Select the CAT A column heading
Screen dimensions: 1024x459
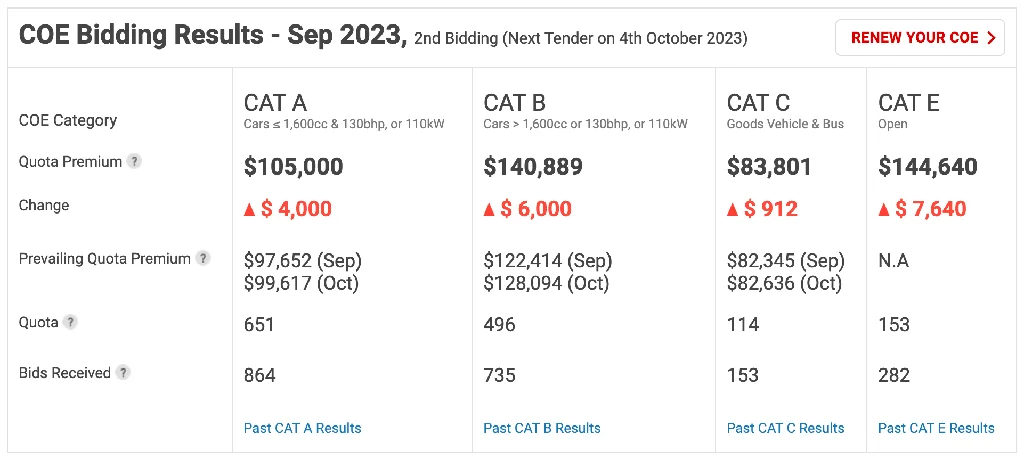tap(275, 103)
